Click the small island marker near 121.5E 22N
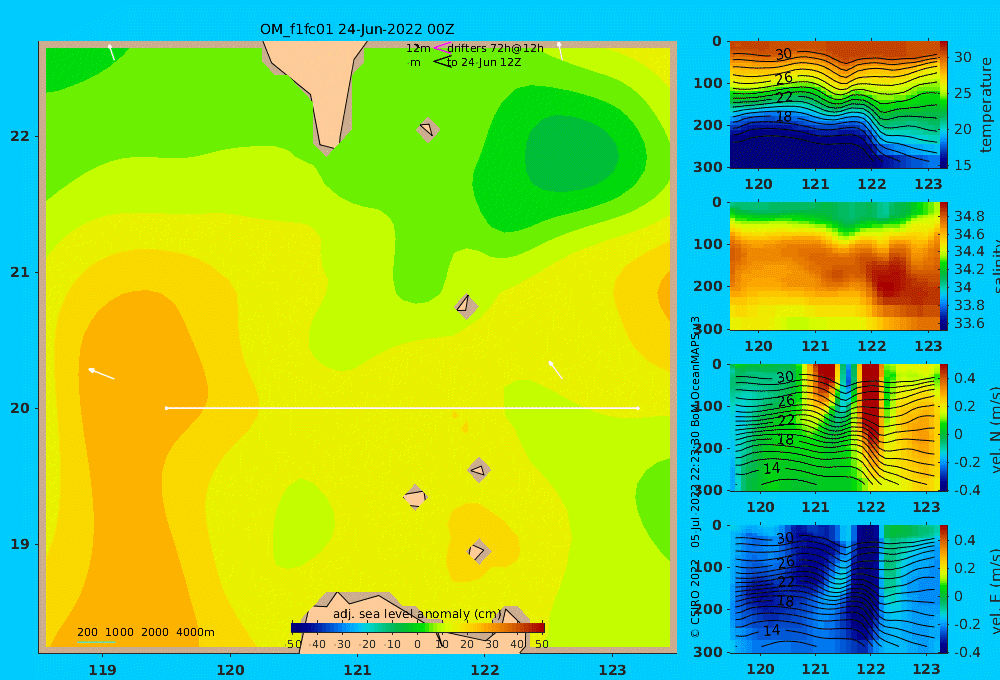Image resolution: width=1000 pixels, height=680 pixels. 428,130
